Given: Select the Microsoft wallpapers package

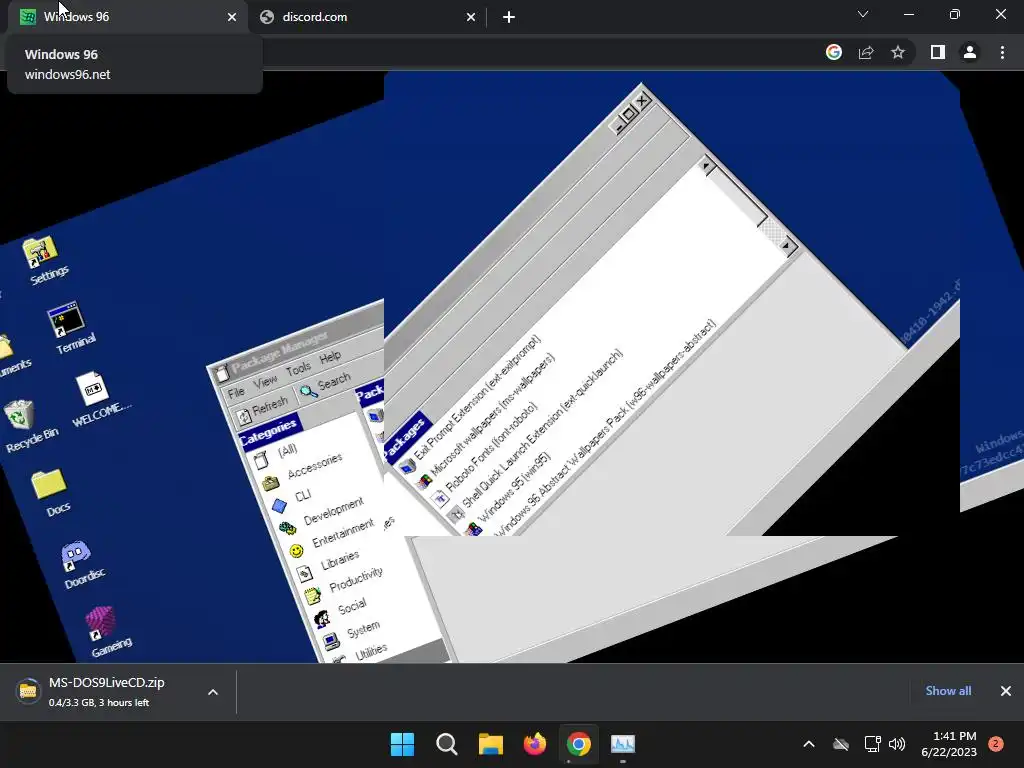Looking at the screenshot, I should click(487, 421).
